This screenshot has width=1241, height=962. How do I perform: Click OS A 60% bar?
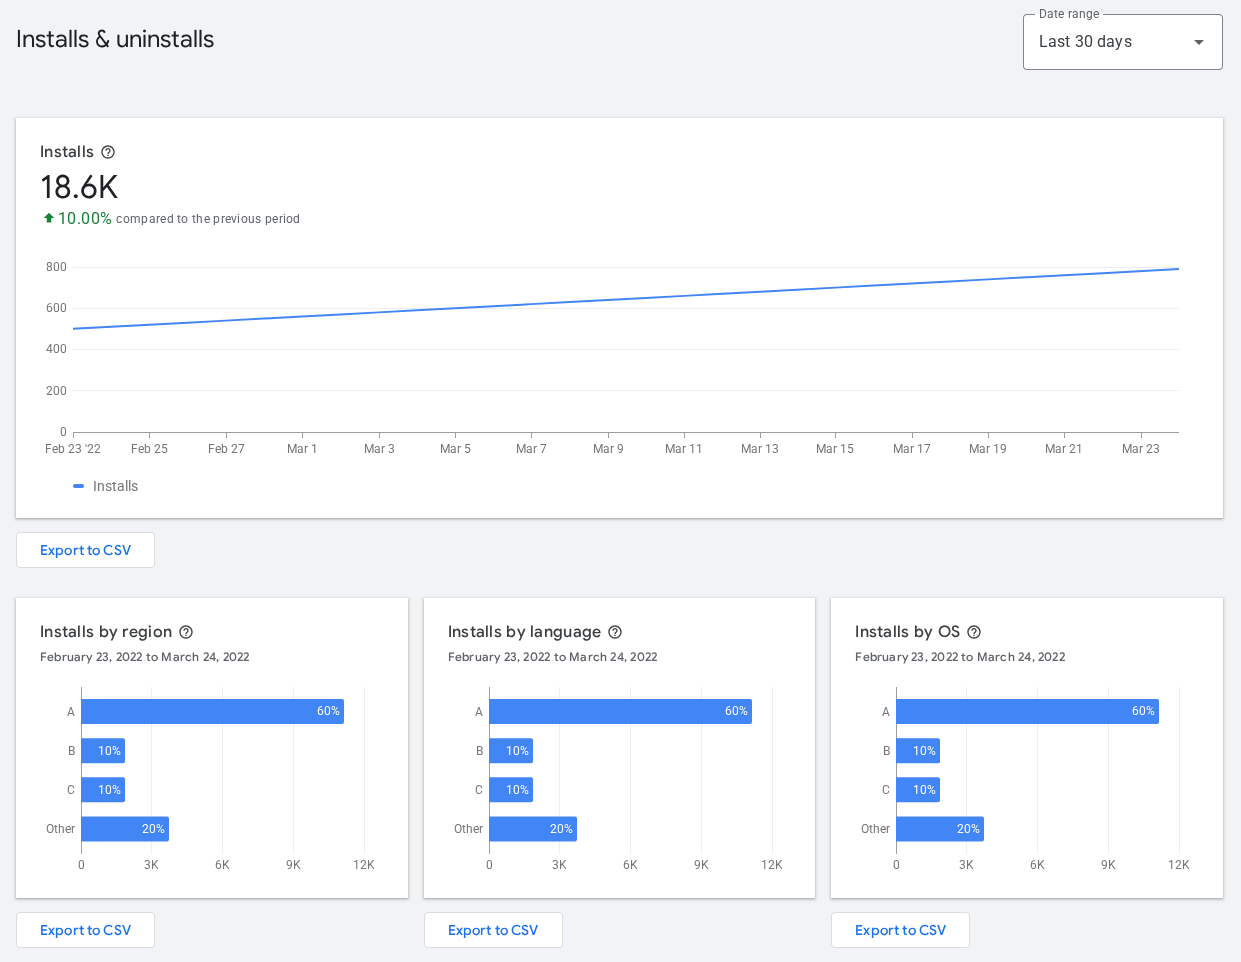tap(1027, 711)
